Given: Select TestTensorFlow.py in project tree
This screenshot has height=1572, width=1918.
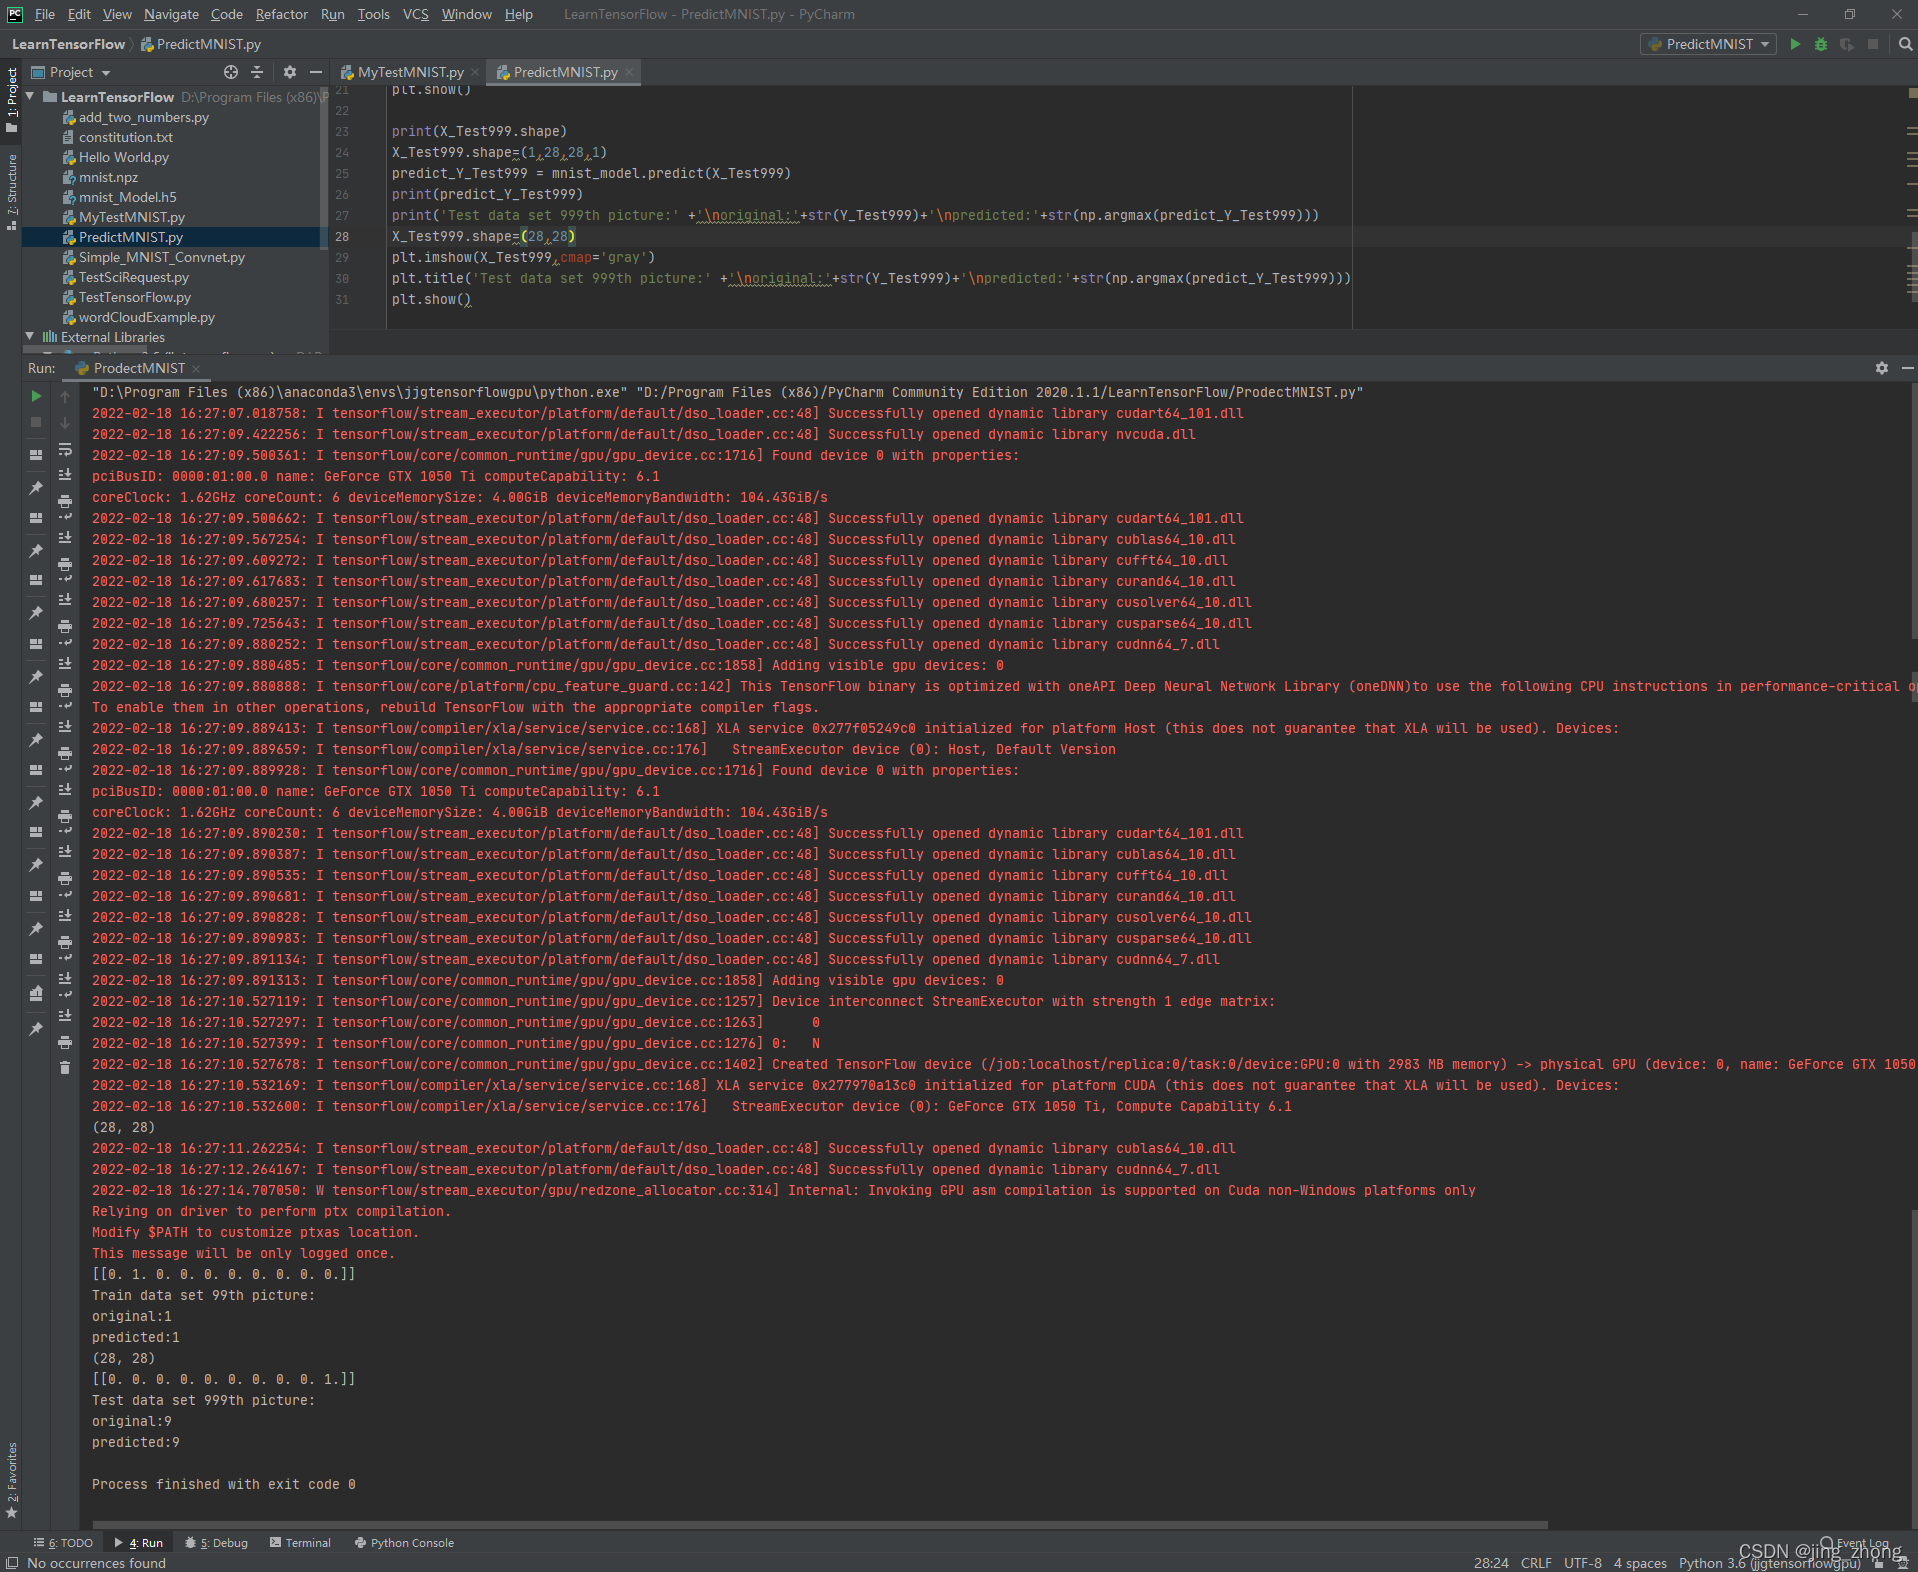Looking at the screenshot, I should (134, 297).
